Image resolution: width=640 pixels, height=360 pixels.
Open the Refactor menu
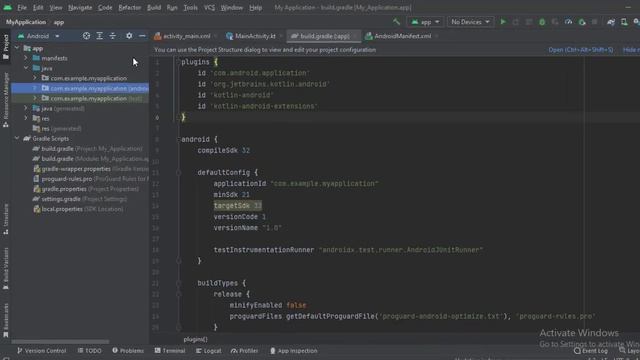[129, 7]
